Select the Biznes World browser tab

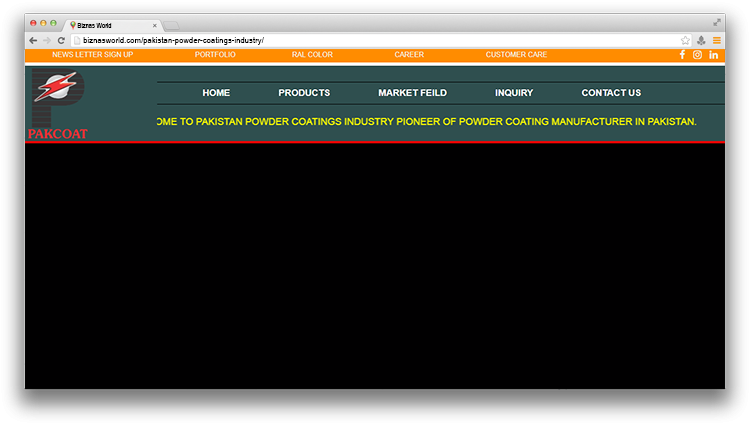(110, 24)
